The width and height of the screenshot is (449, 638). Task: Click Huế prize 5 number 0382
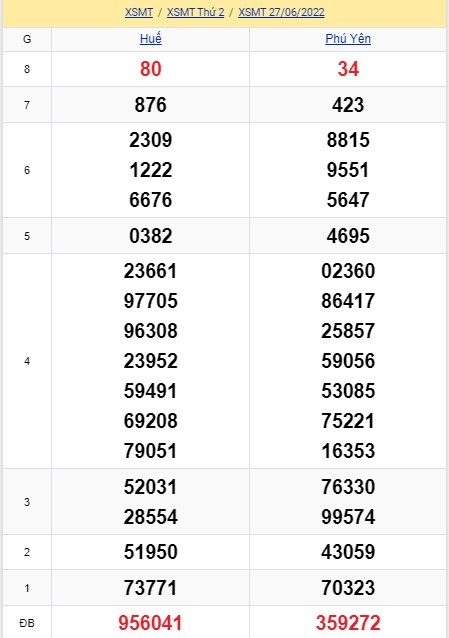pyautogui.click(x=151, y=236)
